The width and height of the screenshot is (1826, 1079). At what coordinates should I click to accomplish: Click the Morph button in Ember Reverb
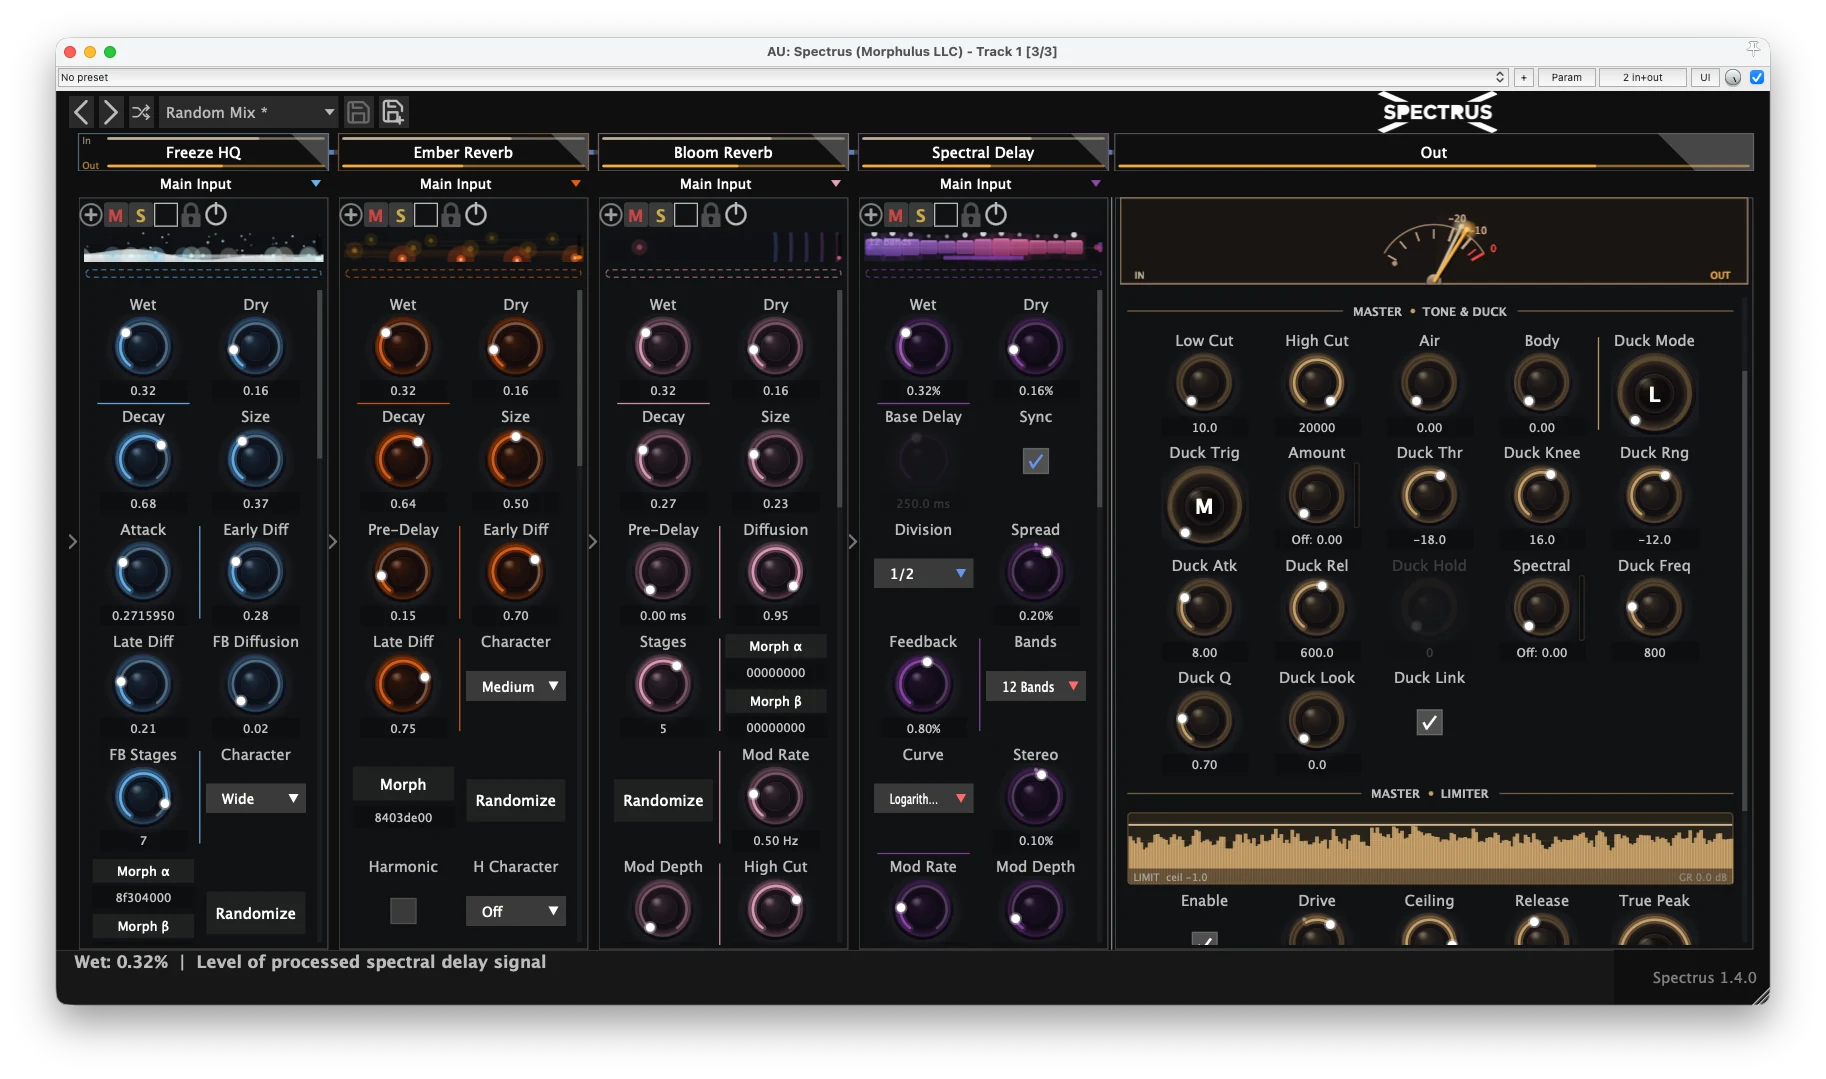(x=403, y=784)
